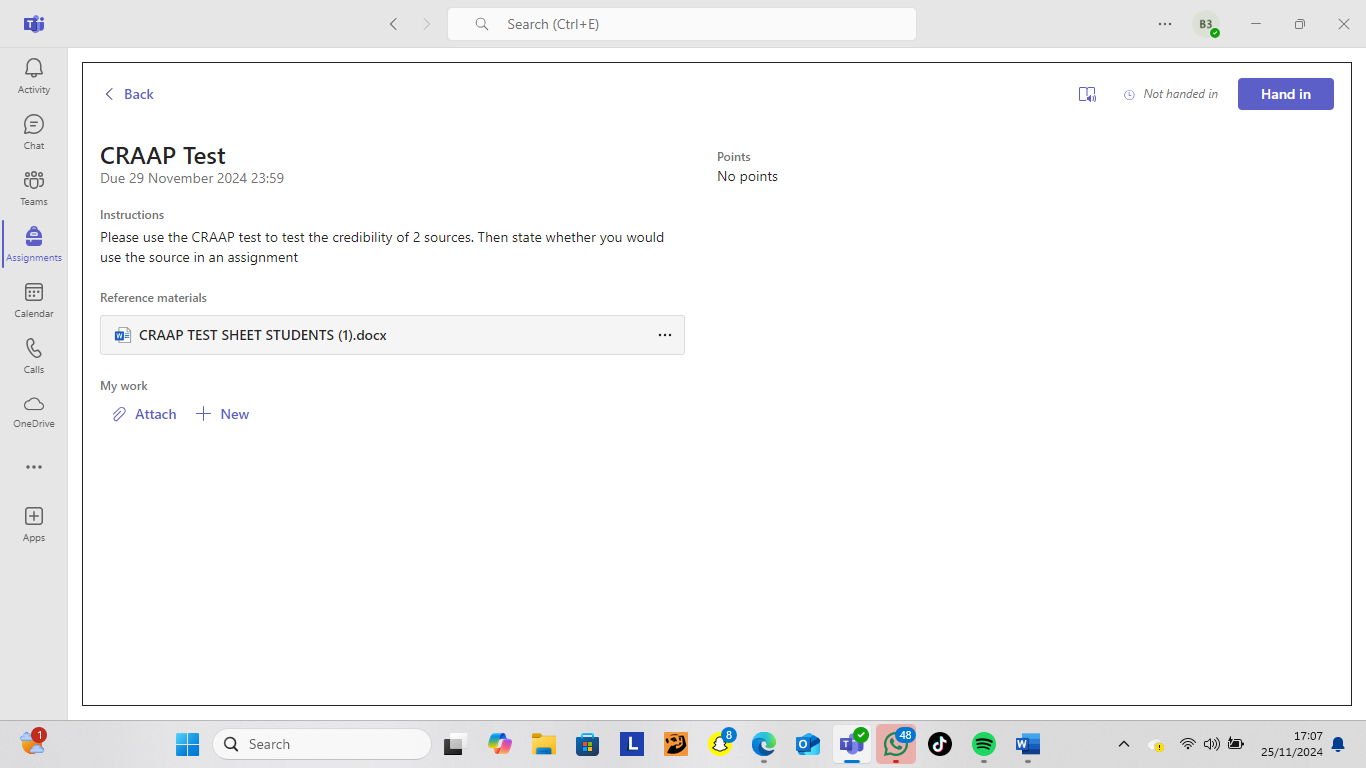Click the Windows taskbar Search box
The image size is (1366, 768).
point(322,744)
